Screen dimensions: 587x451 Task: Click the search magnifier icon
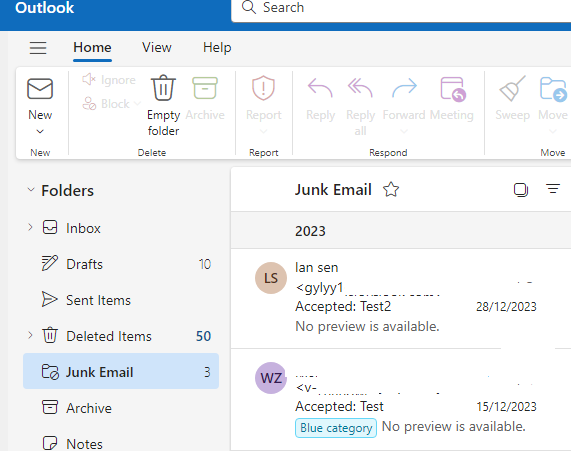(x=249, y=7)
